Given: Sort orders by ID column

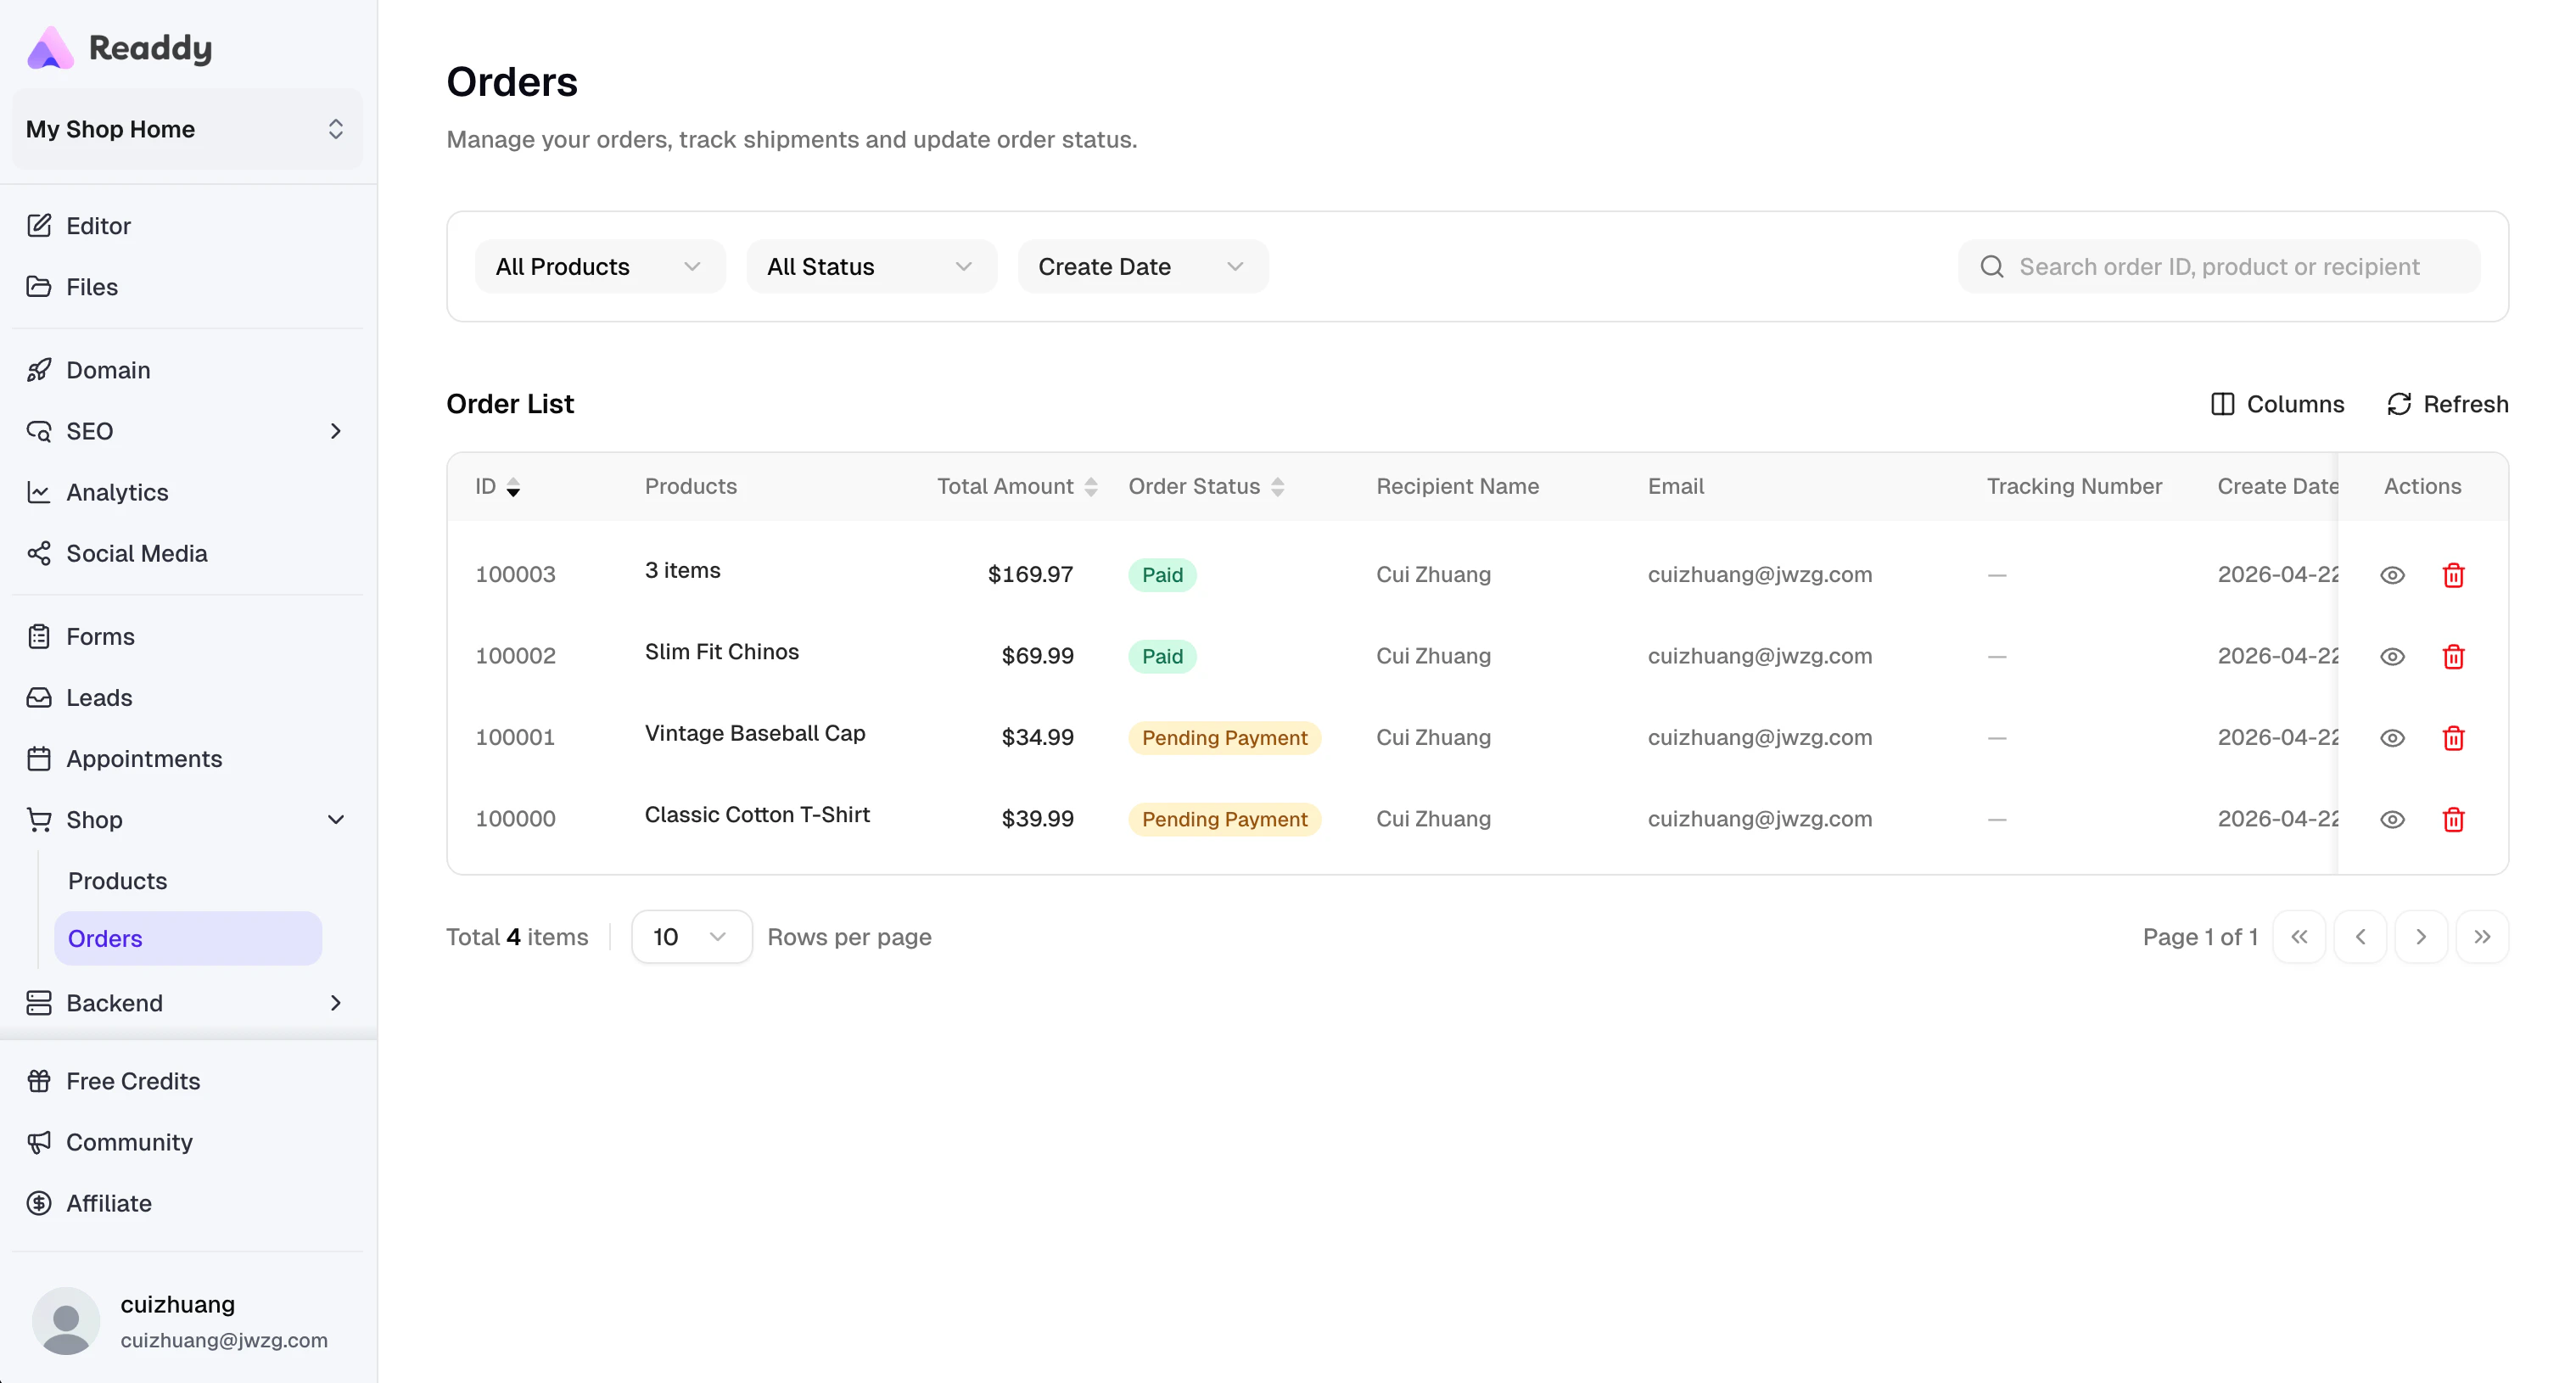Looking at the screenshot, I should coord(497,487).
